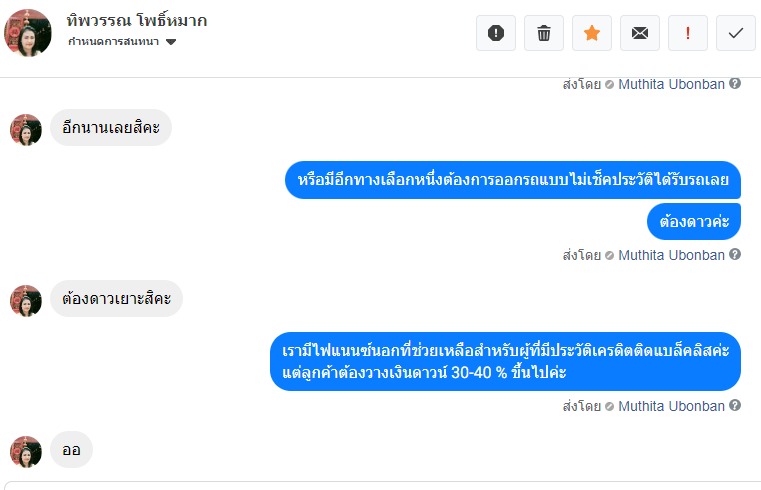Click the blue ต้องดาวค่ะ message bubble
761x490 pixels.
(694, 222)
